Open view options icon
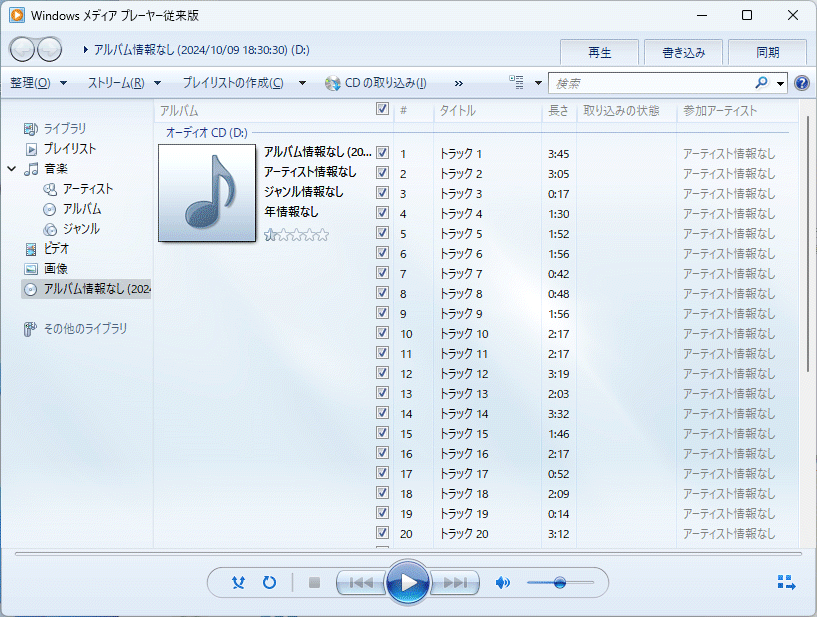Screen dimensions: 817x617 [x=516, y=82]
